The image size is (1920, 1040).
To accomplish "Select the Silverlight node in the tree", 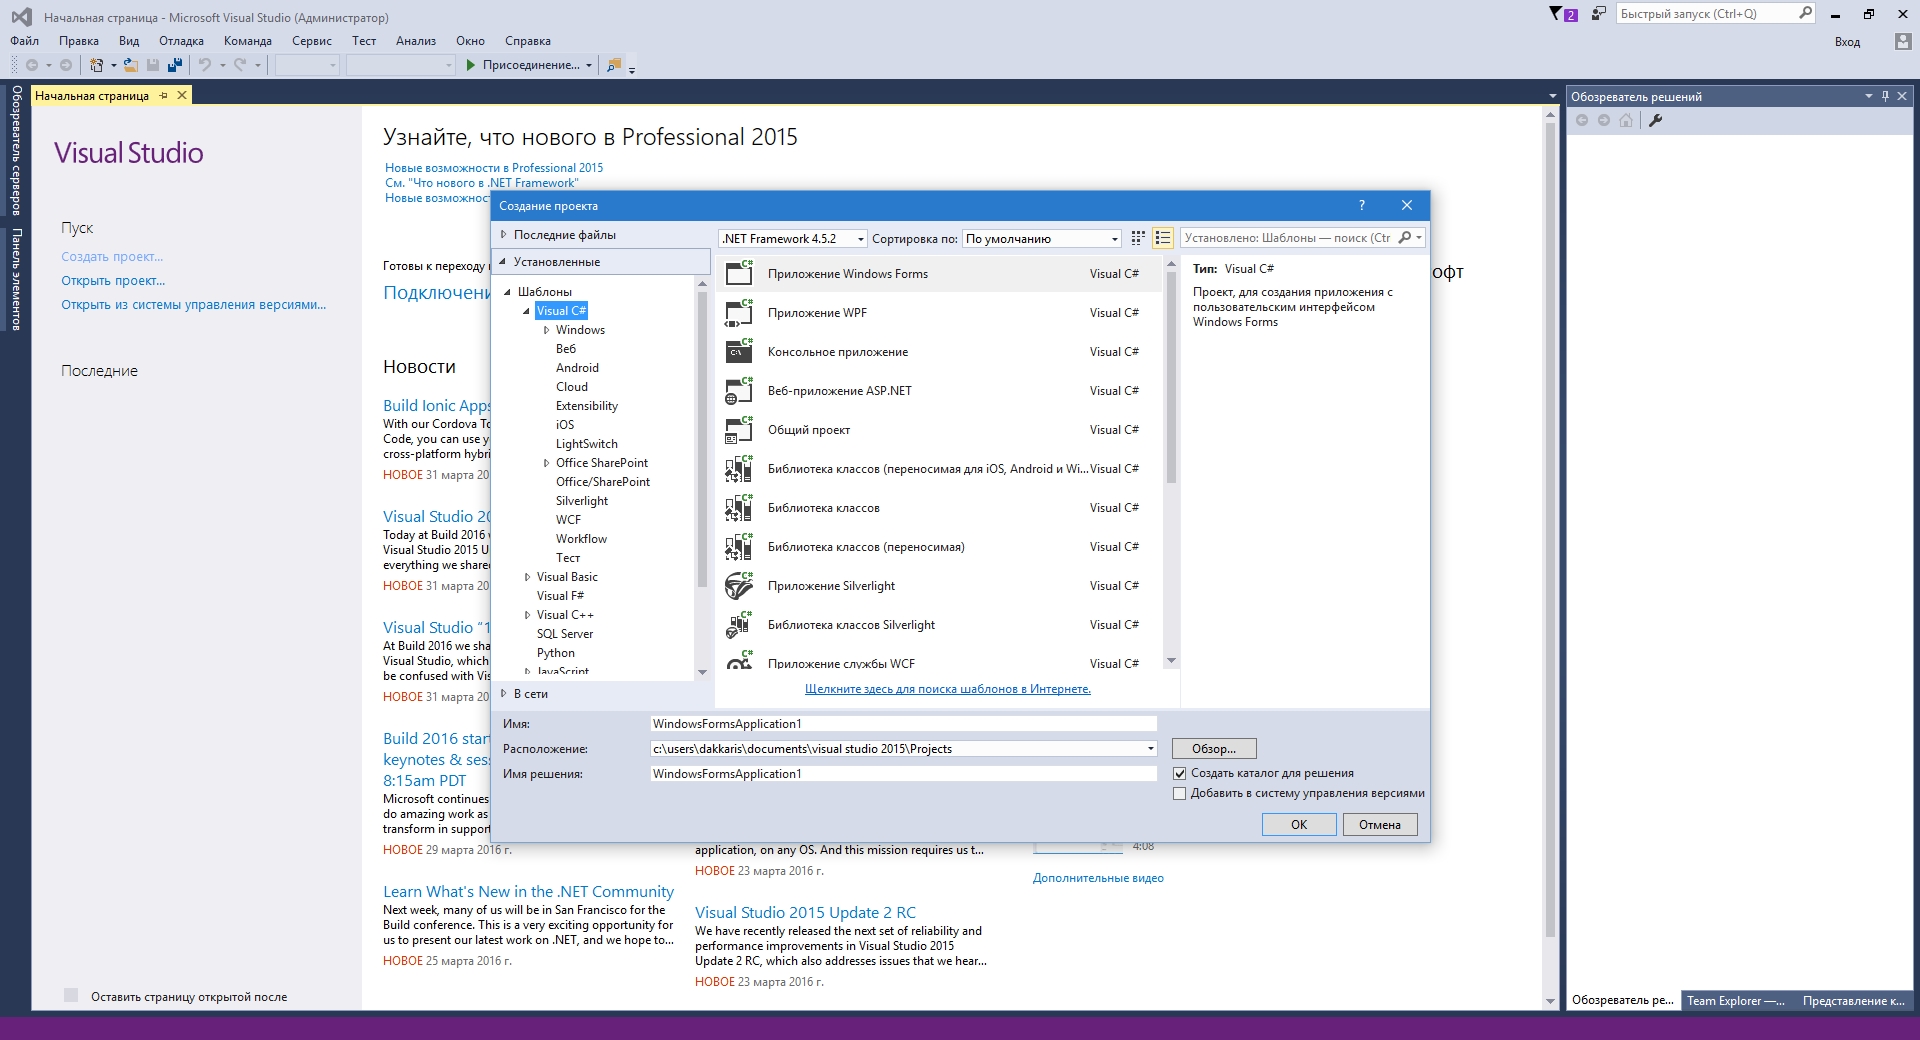I will pos(581,501).
